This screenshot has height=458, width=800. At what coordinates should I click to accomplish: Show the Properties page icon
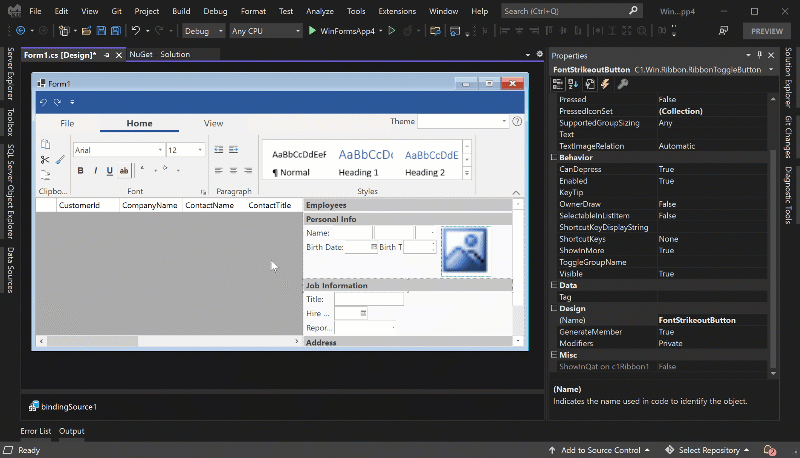tap(590, 84)
